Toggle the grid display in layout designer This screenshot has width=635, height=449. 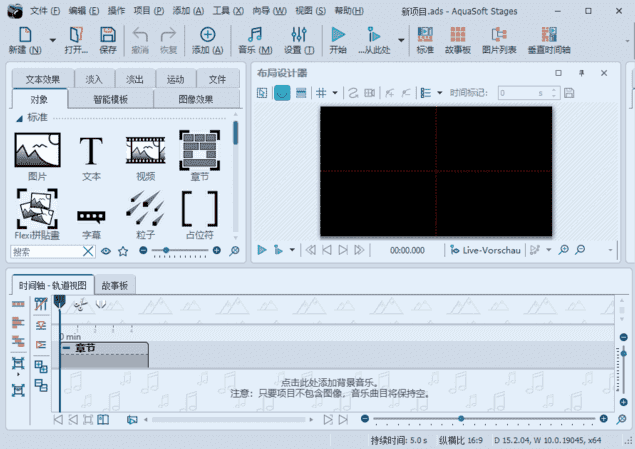pyautogui.click(x=321, y=93)
